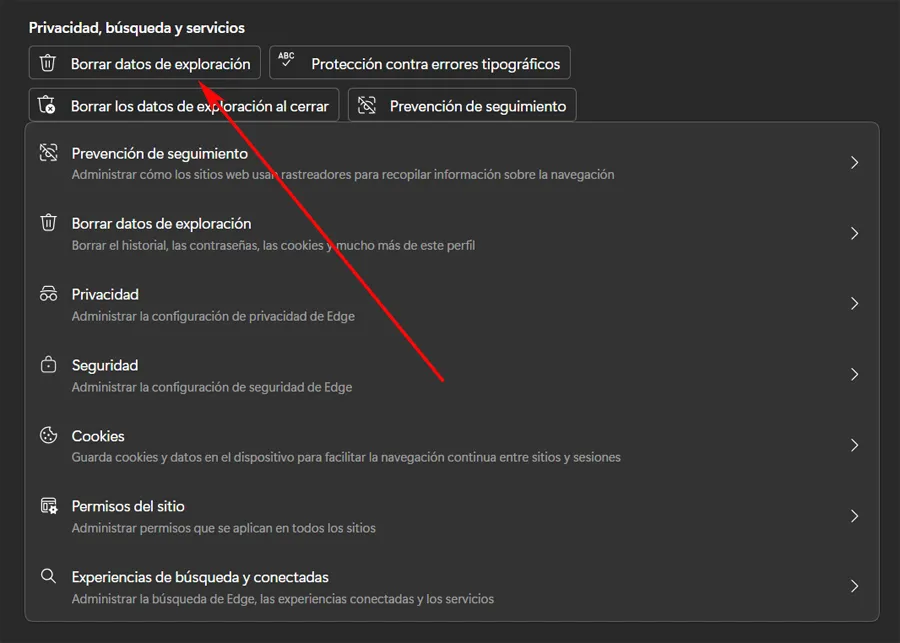
Task: Expand the Permisos del sitio chevron
Action: (x=855, y=516)
